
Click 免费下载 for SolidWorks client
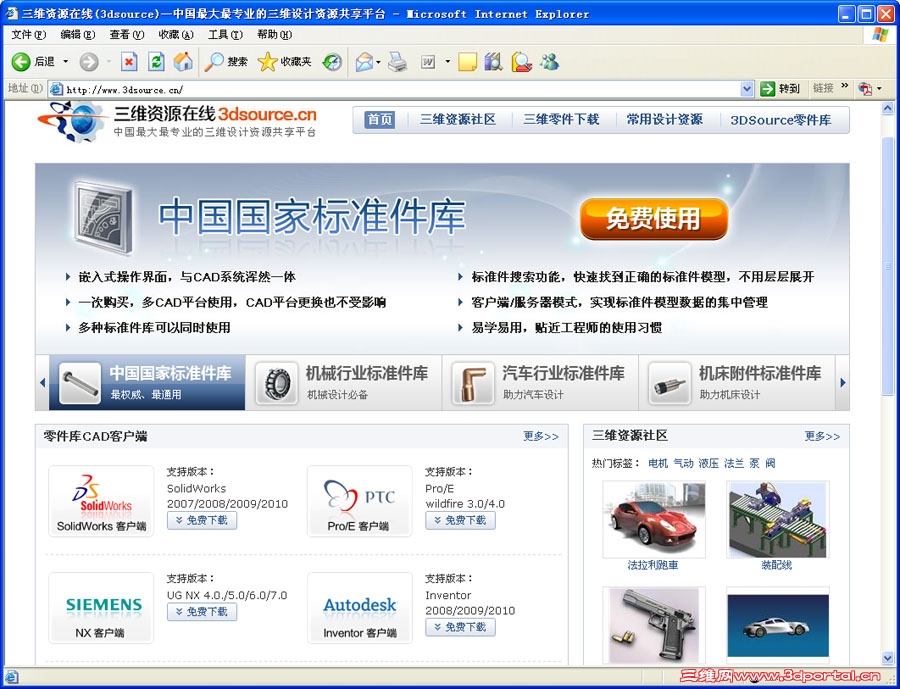click(202, 520)
